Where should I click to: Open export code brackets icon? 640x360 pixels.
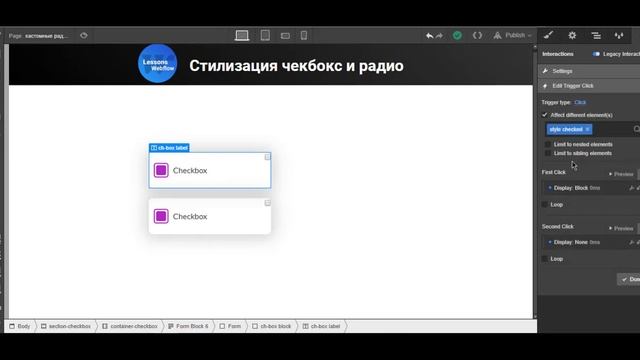click(x=477, y=36)
